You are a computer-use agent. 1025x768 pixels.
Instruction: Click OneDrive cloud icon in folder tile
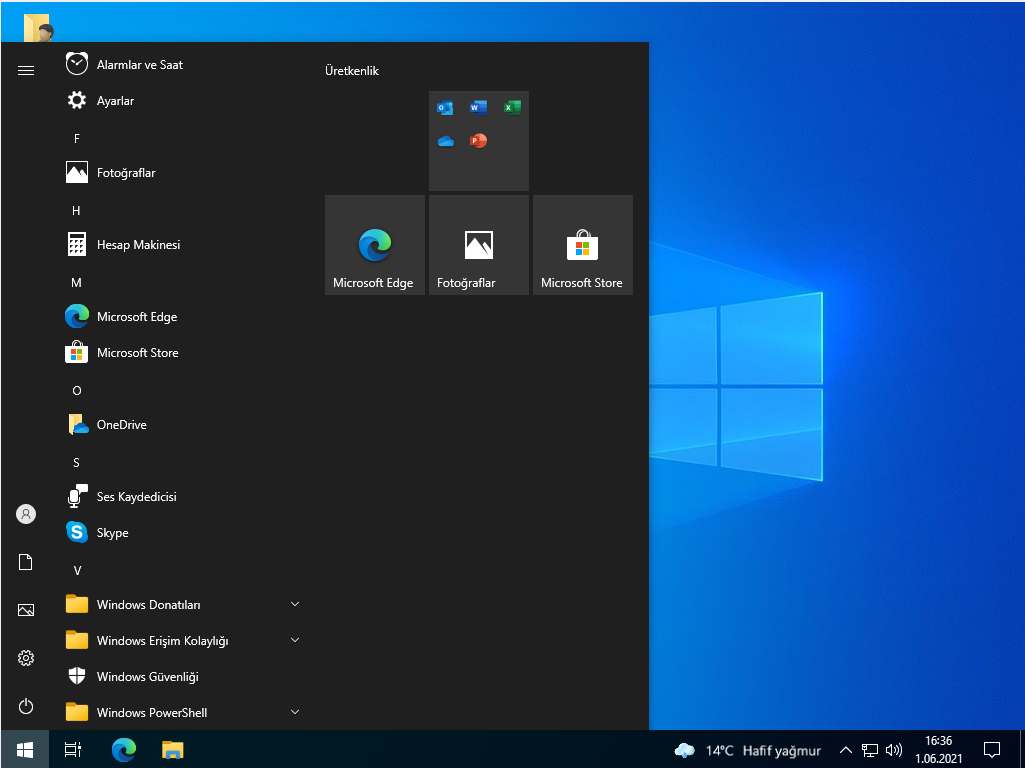pos(446,141)
